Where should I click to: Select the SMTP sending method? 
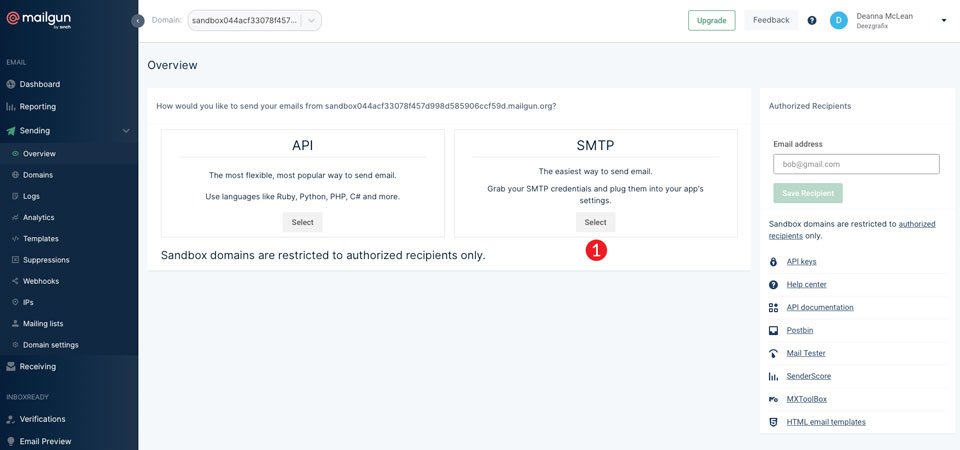tap(595, 222)
